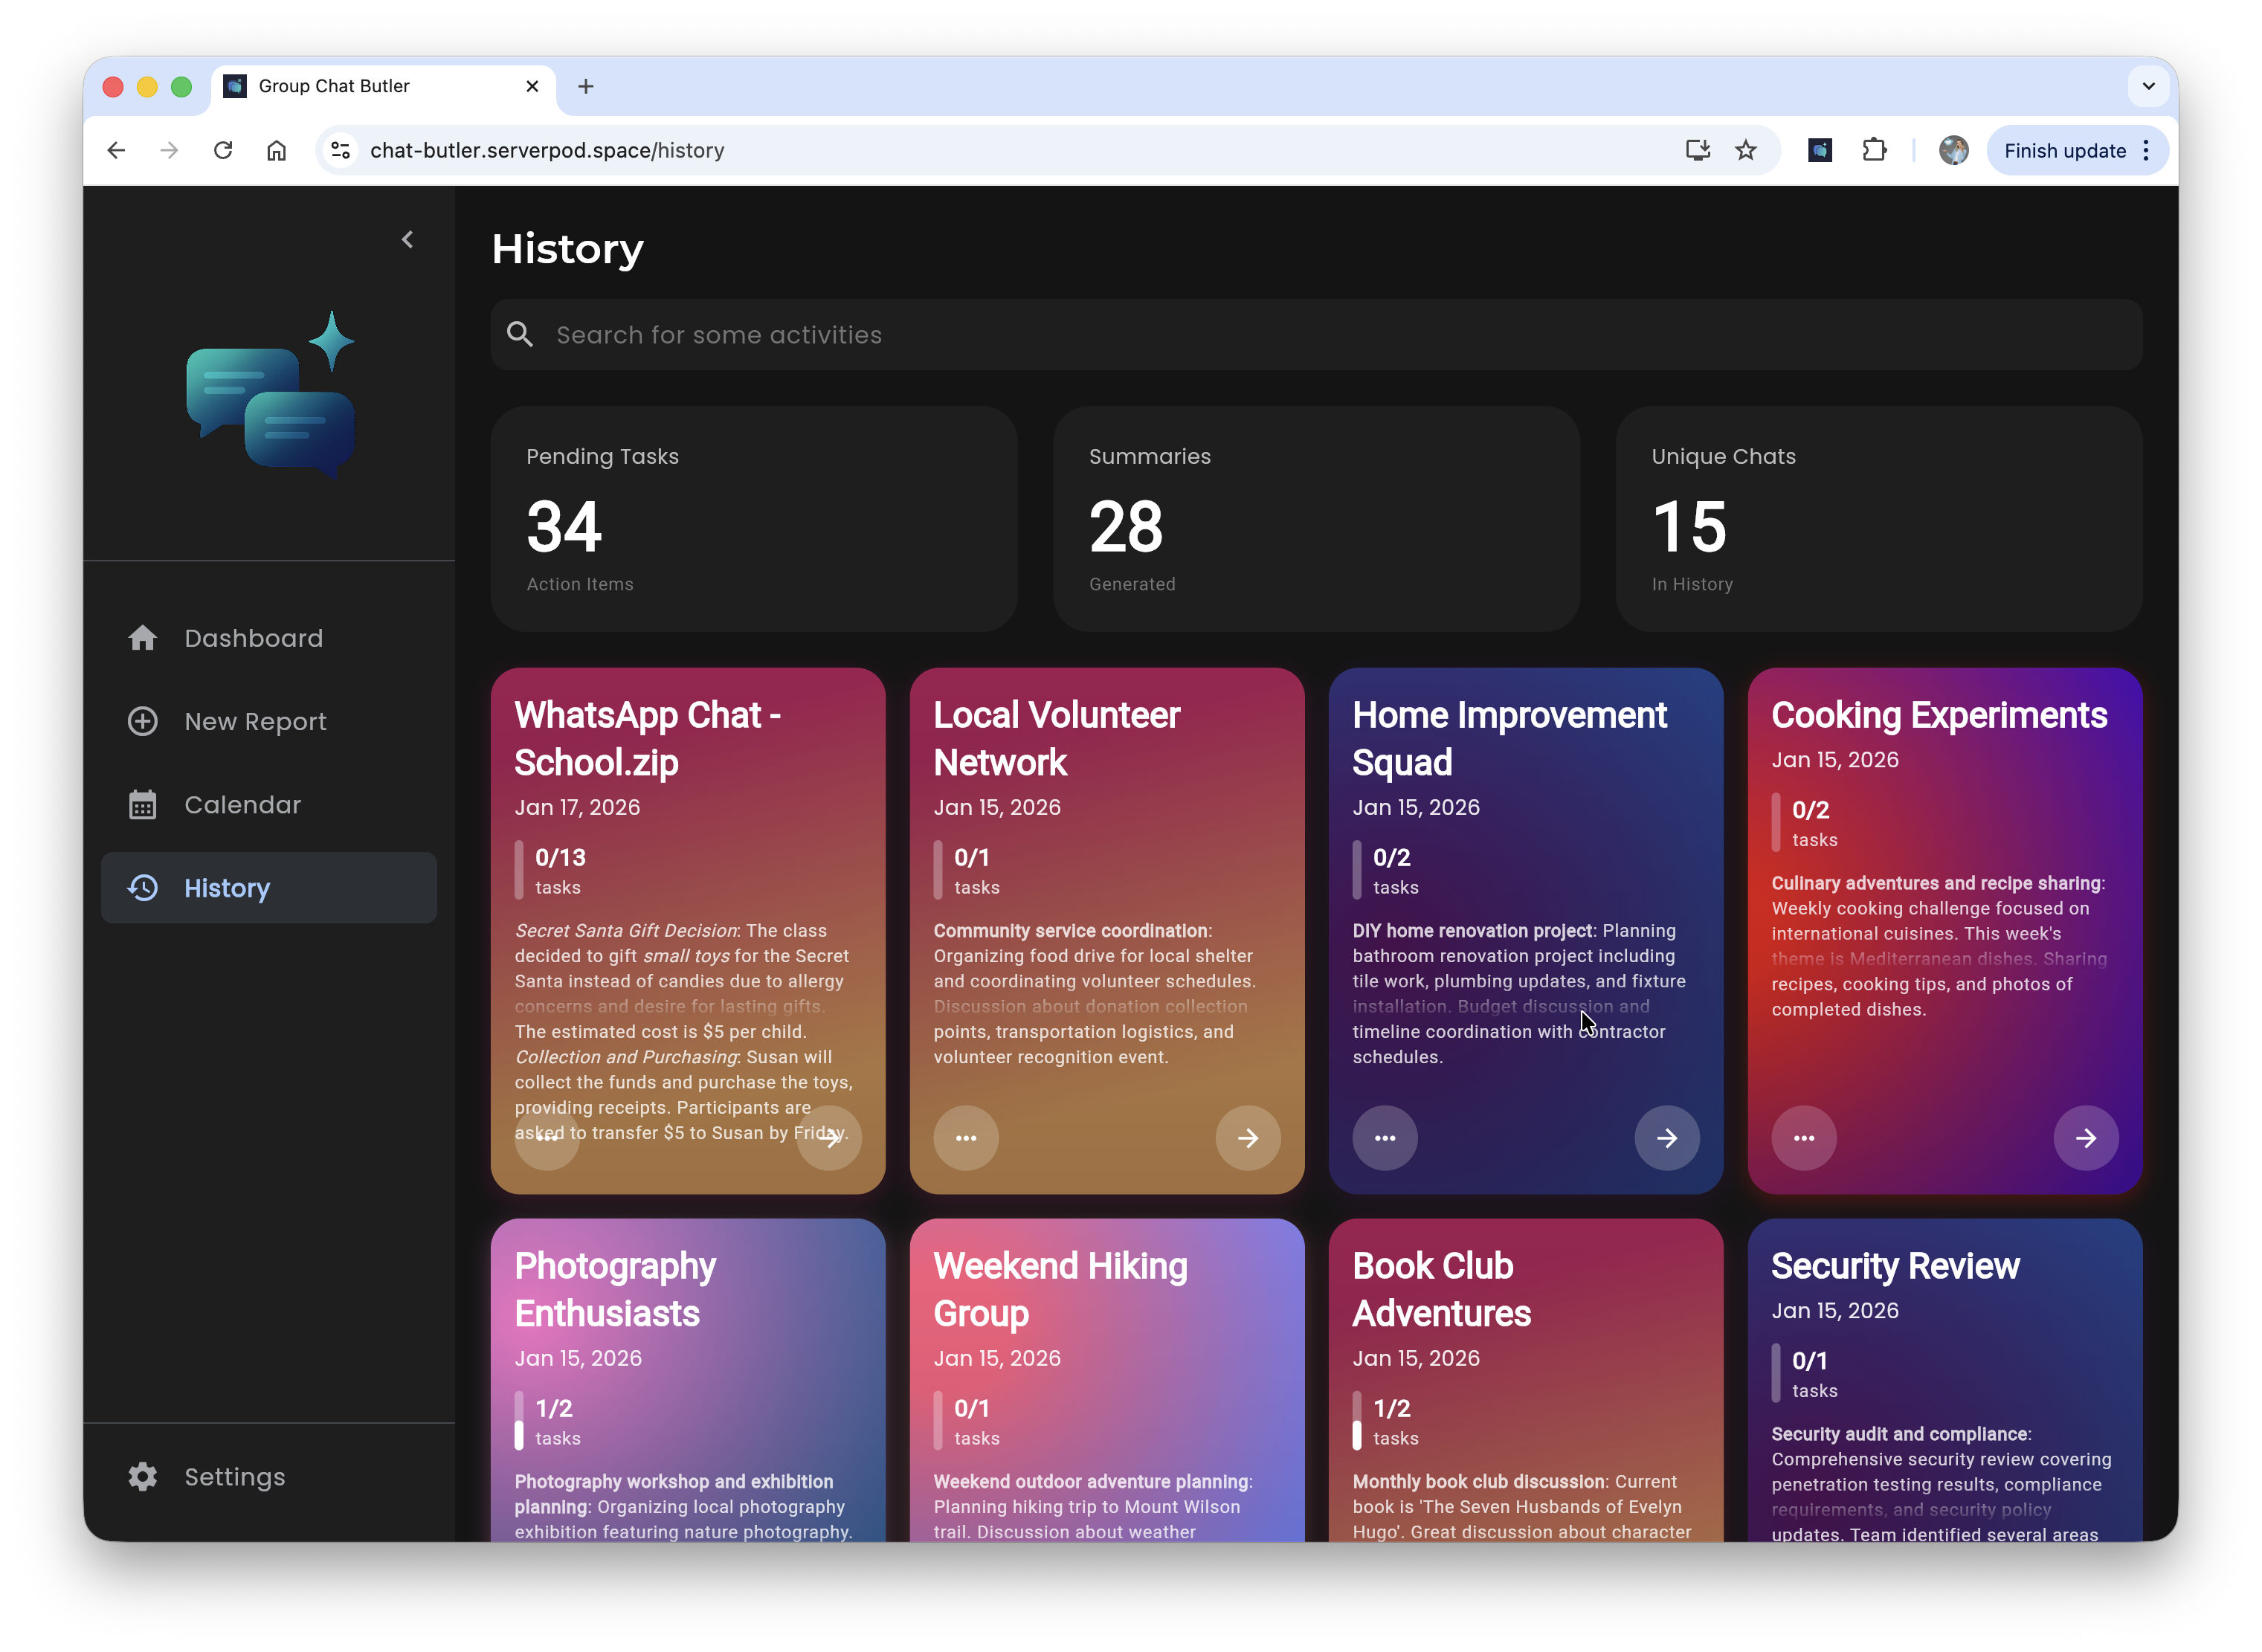
Task: Click Photography Enthusiasts task progress bar
Action: [519, 1420]
